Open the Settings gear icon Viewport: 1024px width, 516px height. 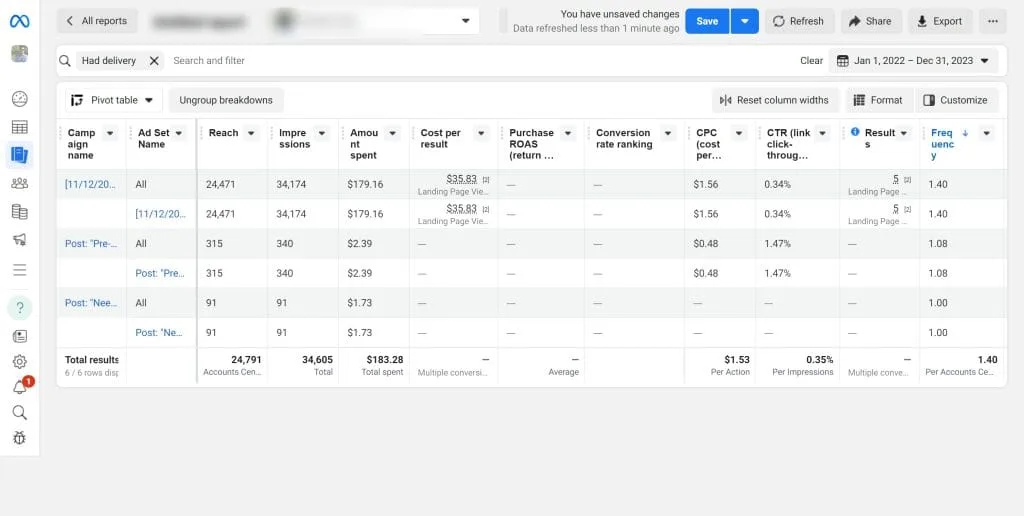click(20, 362)
